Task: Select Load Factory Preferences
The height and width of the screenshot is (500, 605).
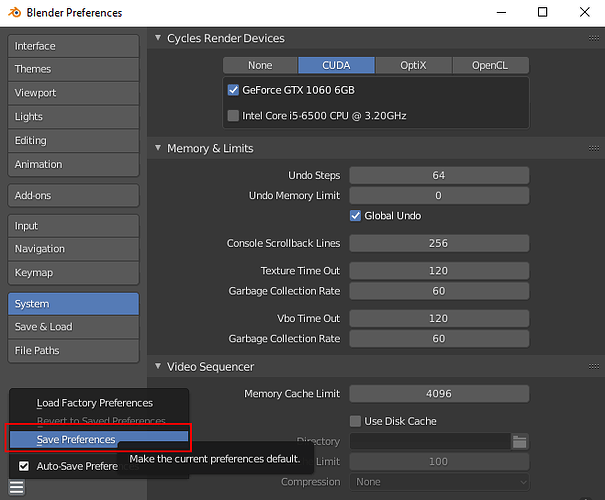Action: pyautogui.click(x=95, y=403)
